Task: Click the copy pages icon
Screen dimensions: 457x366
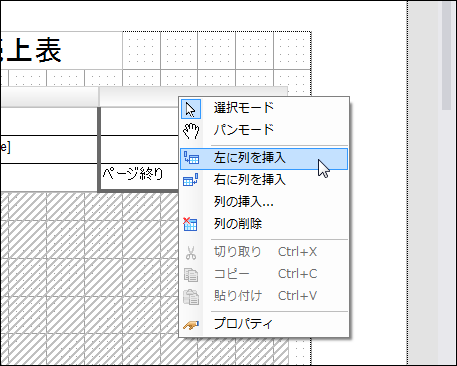Action: 191,275
